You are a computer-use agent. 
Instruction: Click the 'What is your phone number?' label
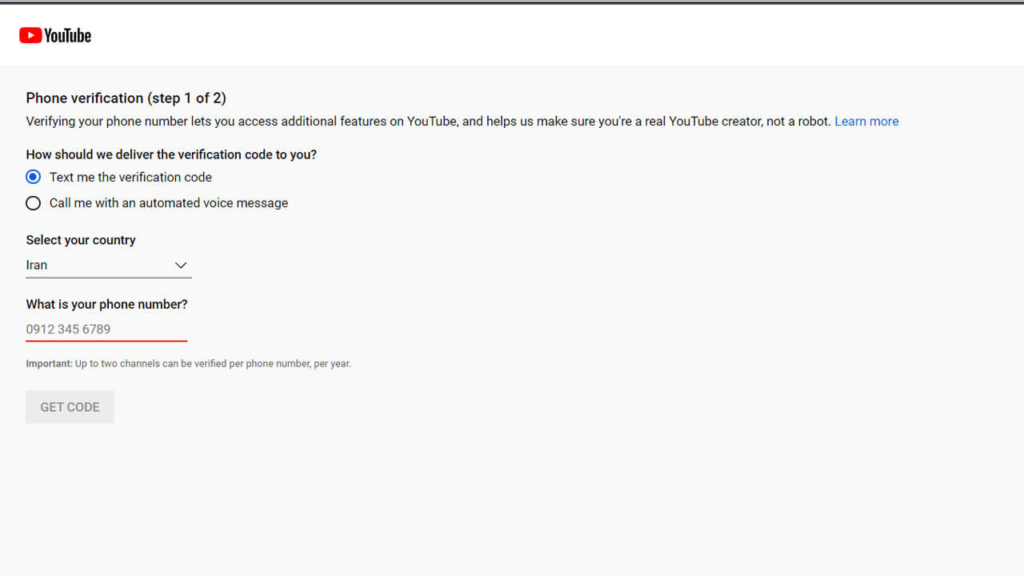107,304
